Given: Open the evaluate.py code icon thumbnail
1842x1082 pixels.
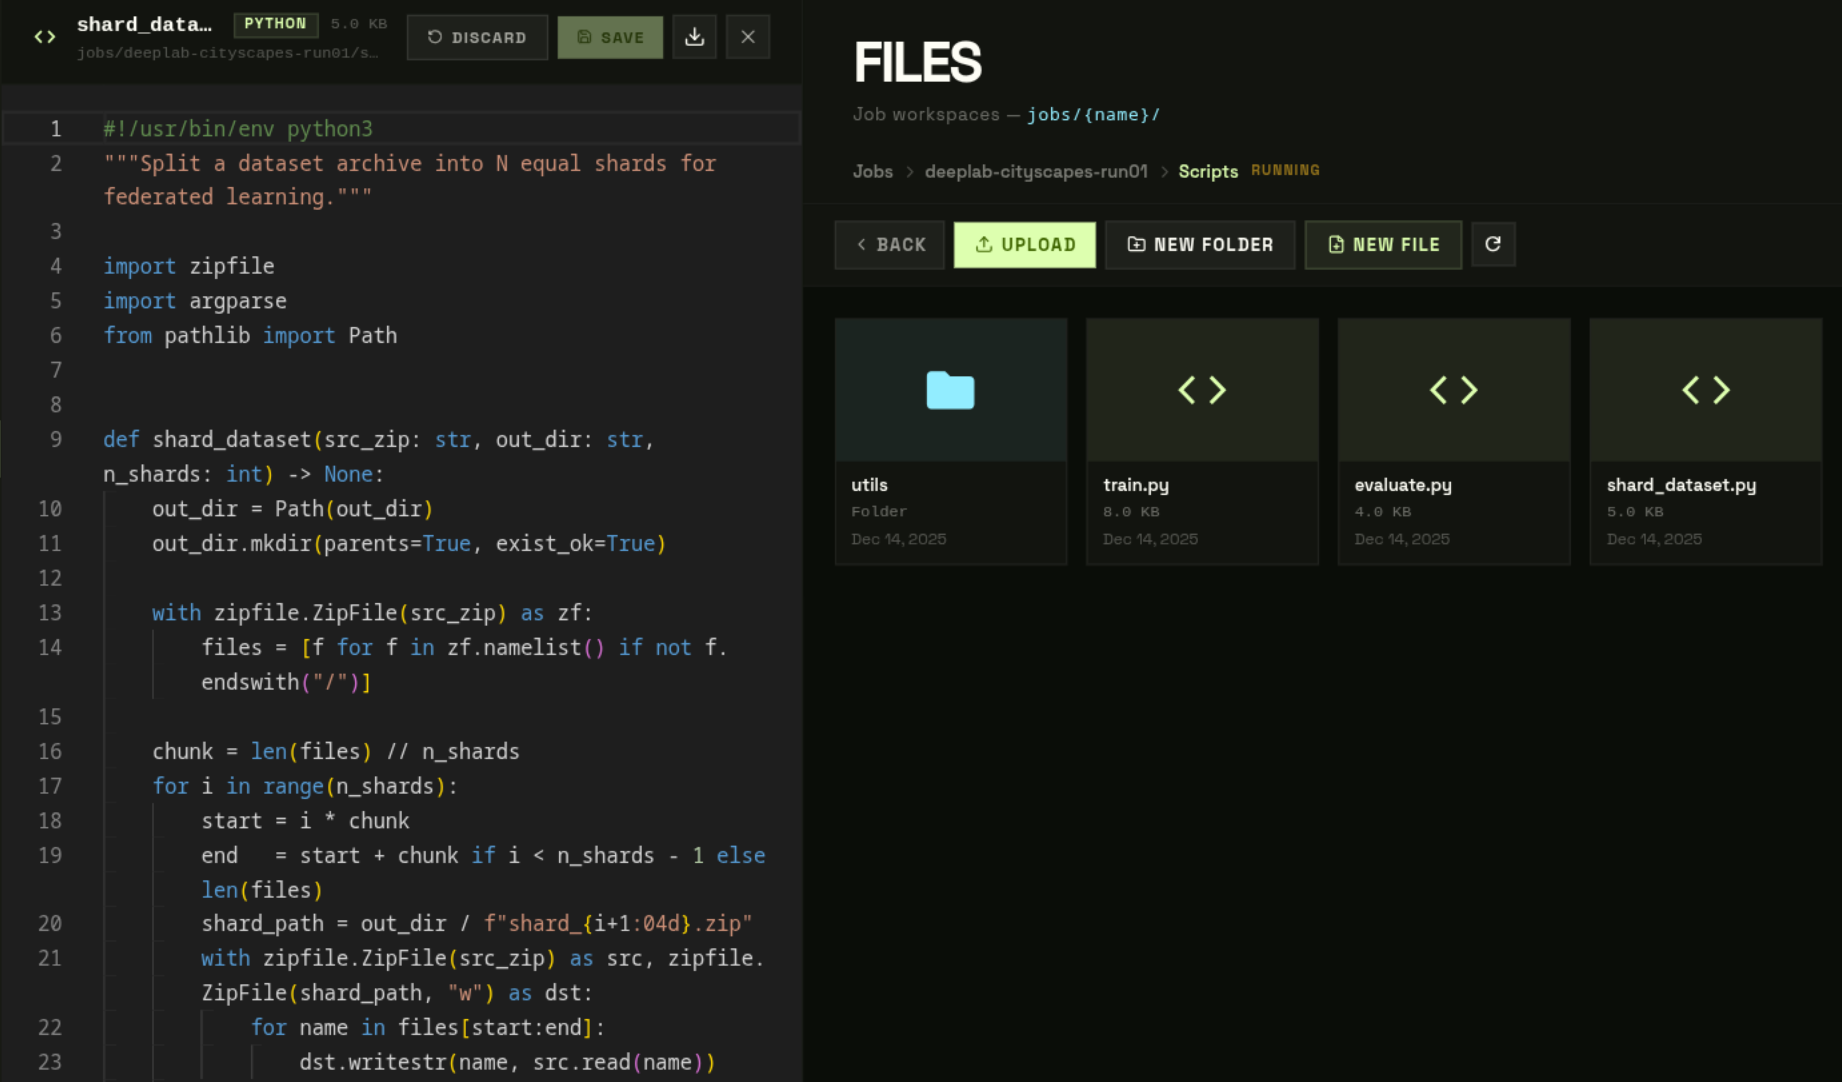Looking at the screenshot, I should (1454, 390).
